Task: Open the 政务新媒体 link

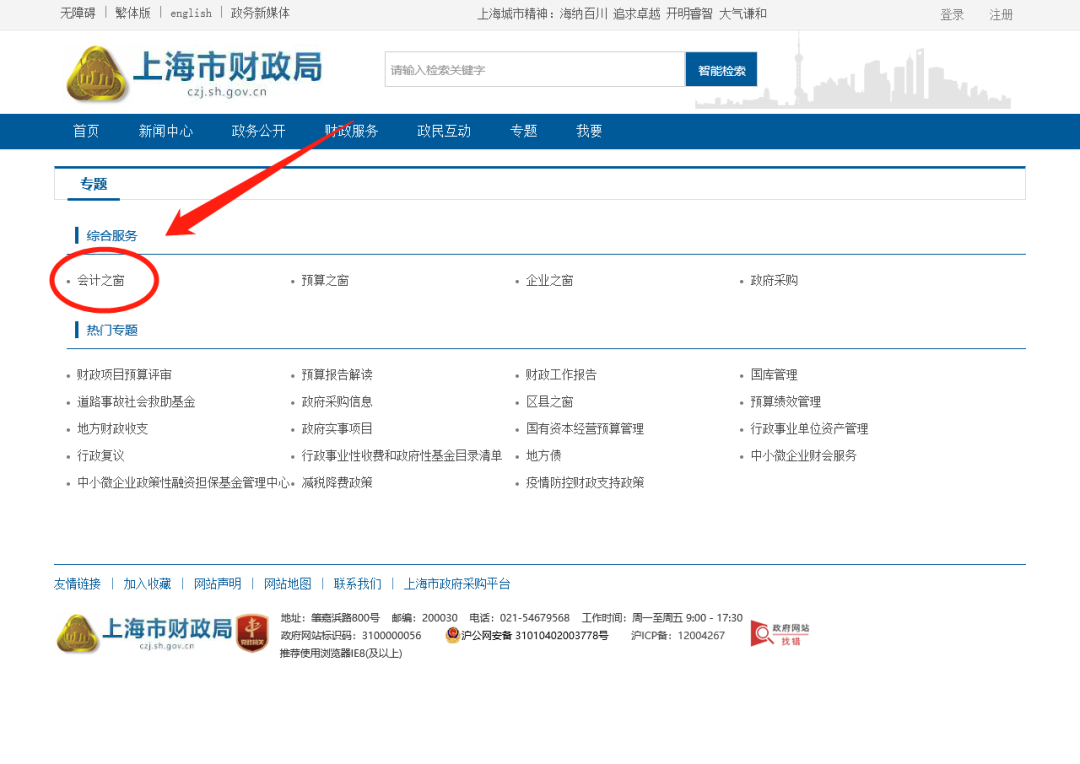Action: click(260, 13)
